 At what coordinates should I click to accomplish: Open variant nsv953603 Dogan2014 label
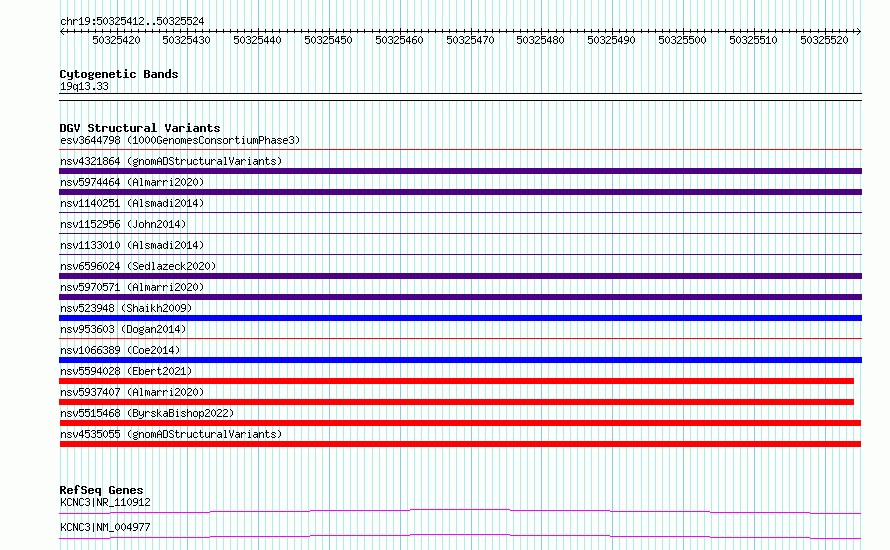(123, 329)
